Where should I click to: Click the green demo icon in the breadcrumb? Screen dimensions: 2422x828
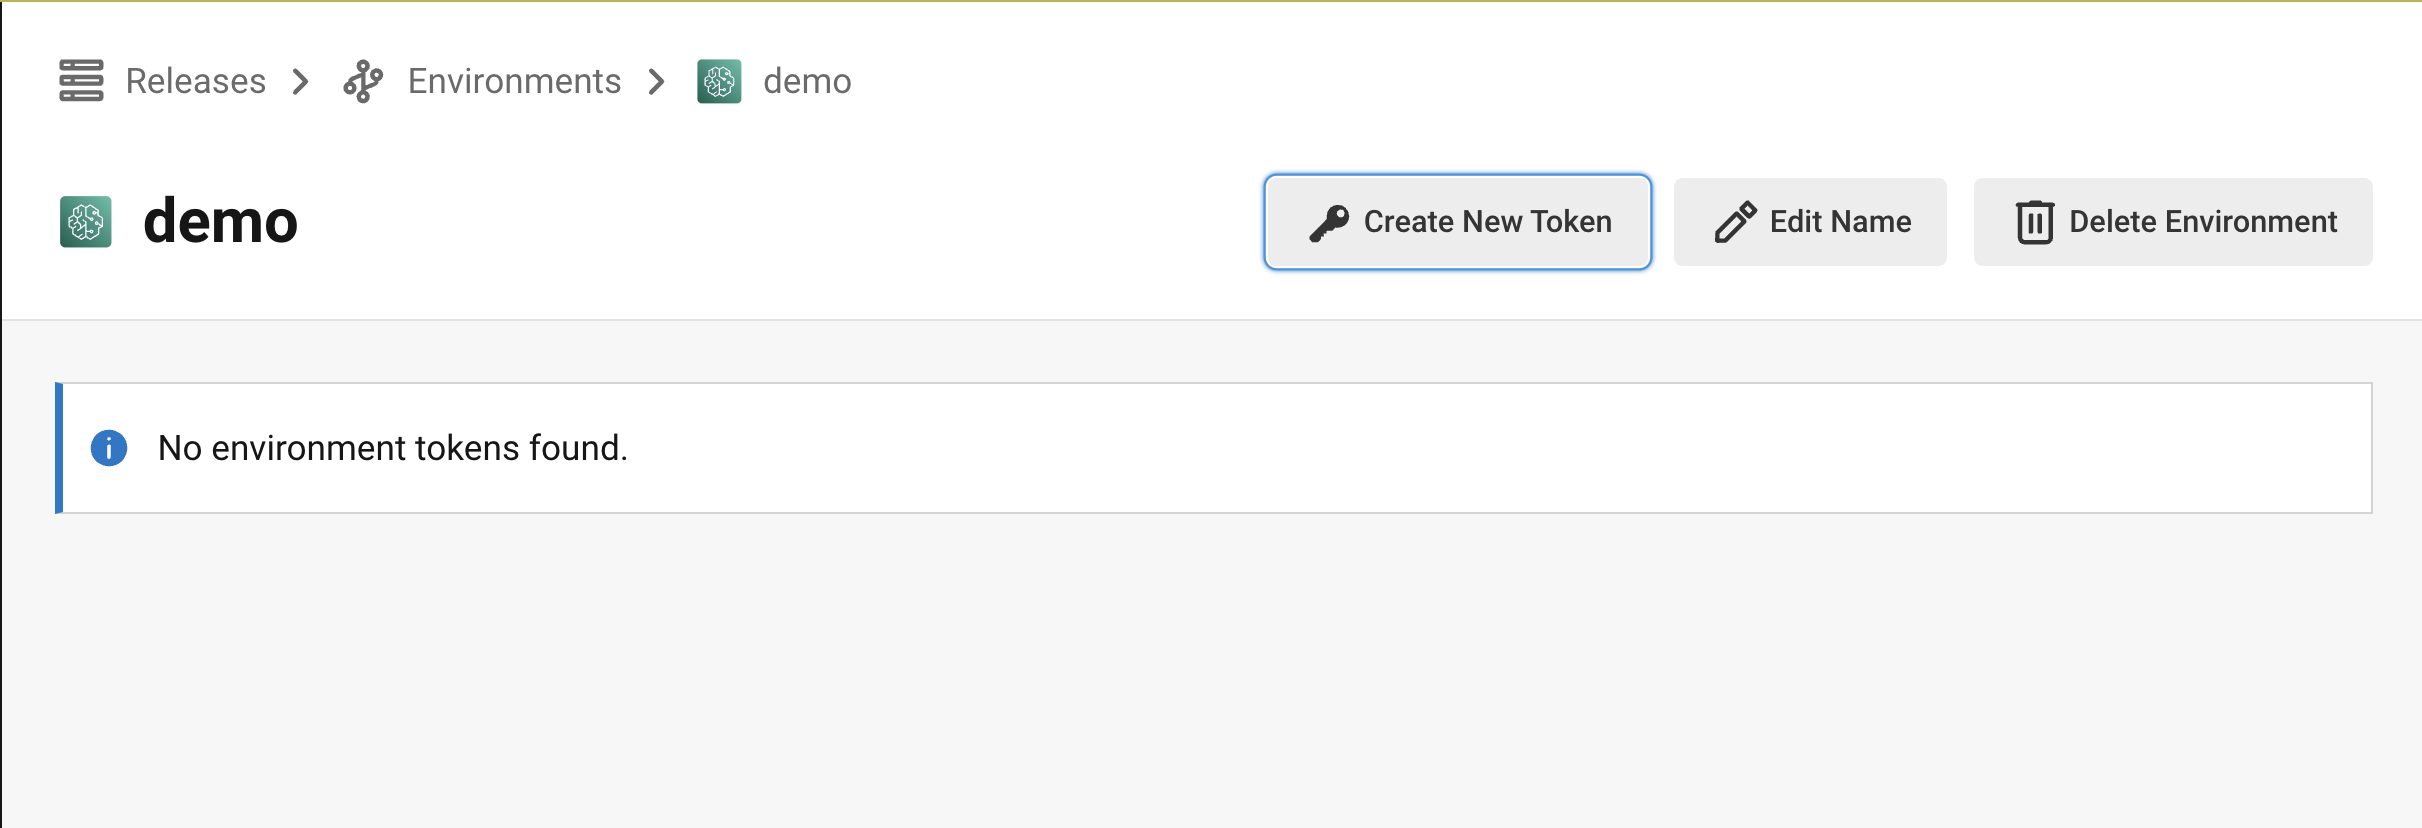point(720,82)
